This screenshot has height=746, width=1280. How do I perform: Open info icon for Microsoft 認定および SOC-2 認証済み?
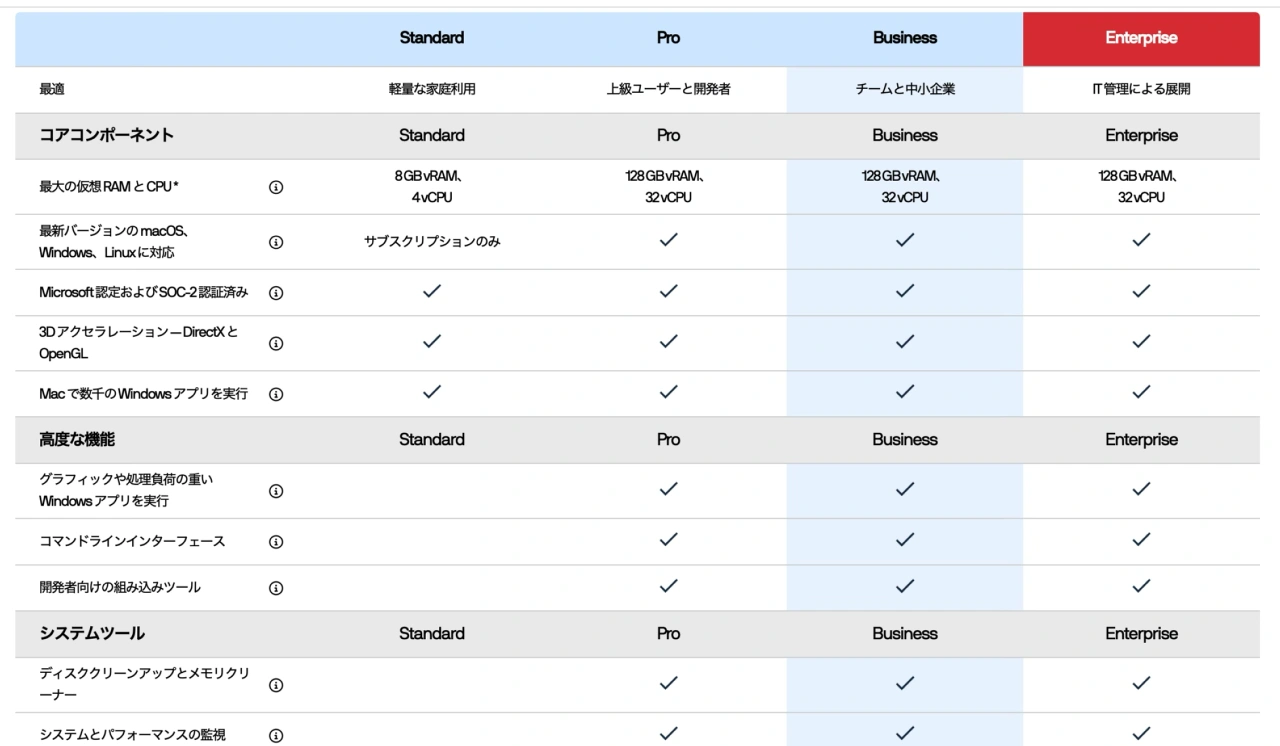pyautogui.click(x=276, y=293)
